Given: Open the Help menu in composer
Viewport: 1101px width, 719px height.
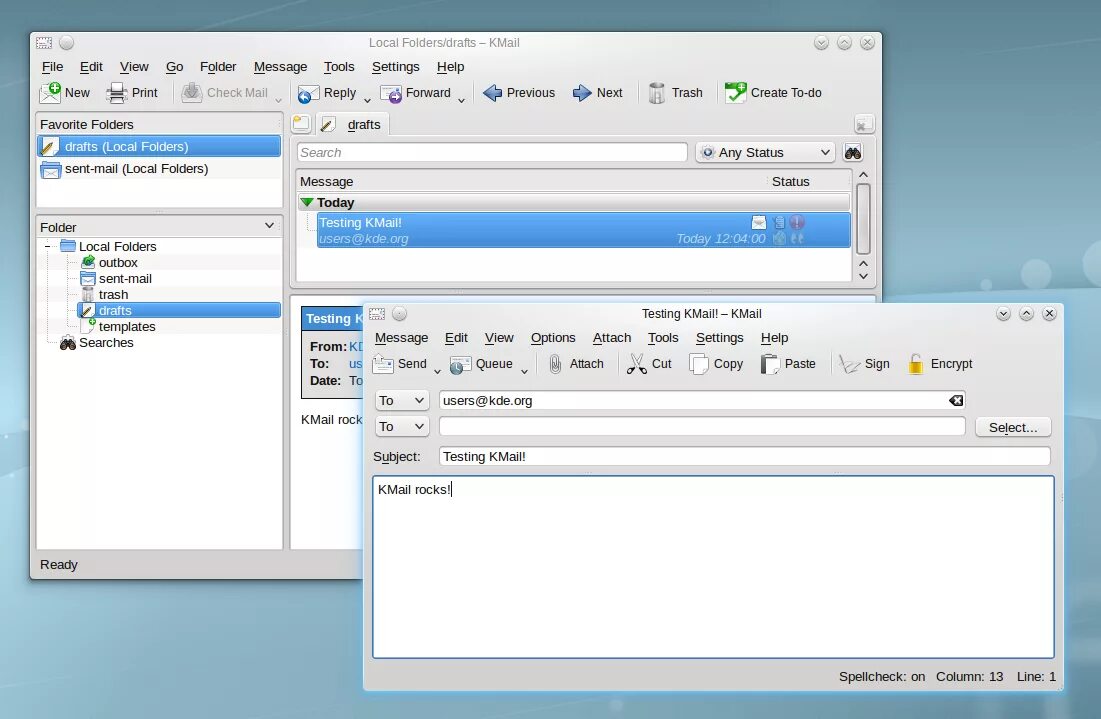Looking at the screenshot, I should coord(774,338).
